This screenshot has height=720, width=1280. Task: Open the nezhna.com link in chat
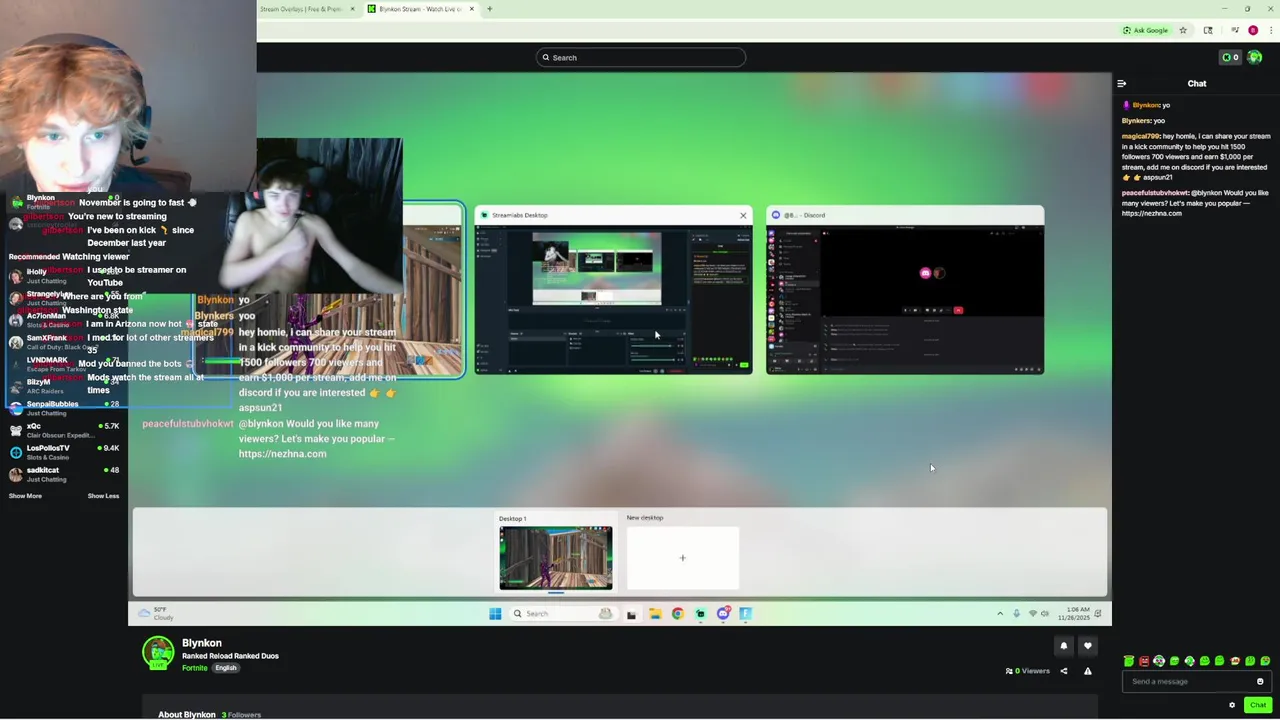click(x=1151, y=213)
